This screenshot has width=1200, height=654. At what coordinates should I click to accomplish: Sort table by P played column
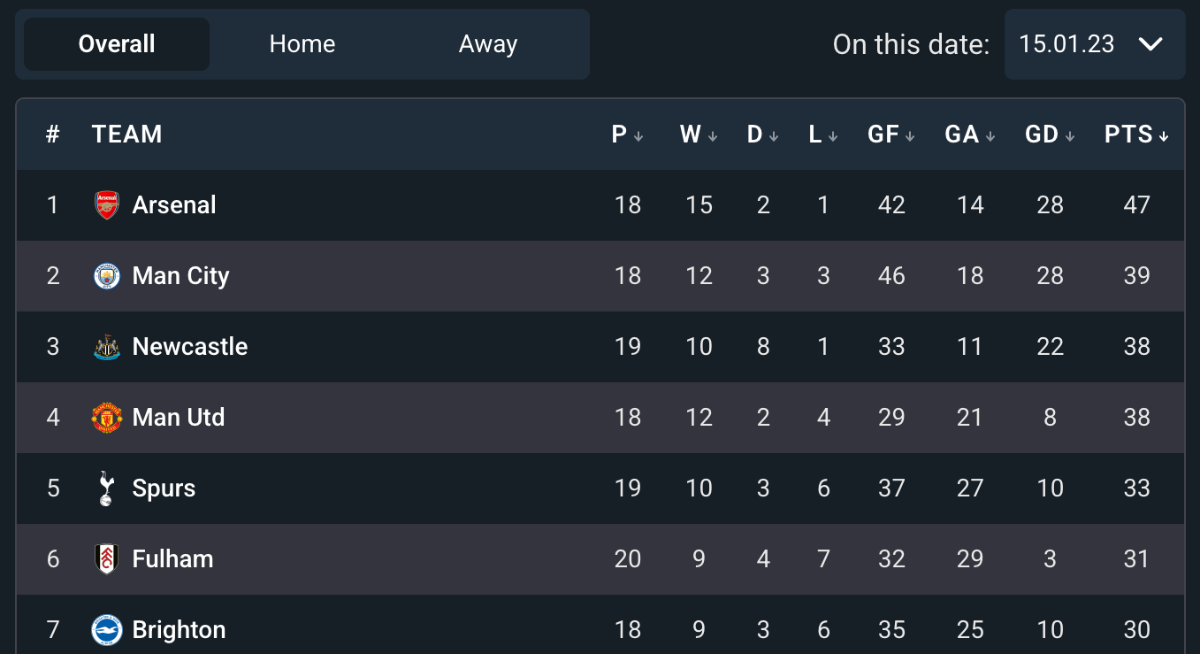pos(627,135)
